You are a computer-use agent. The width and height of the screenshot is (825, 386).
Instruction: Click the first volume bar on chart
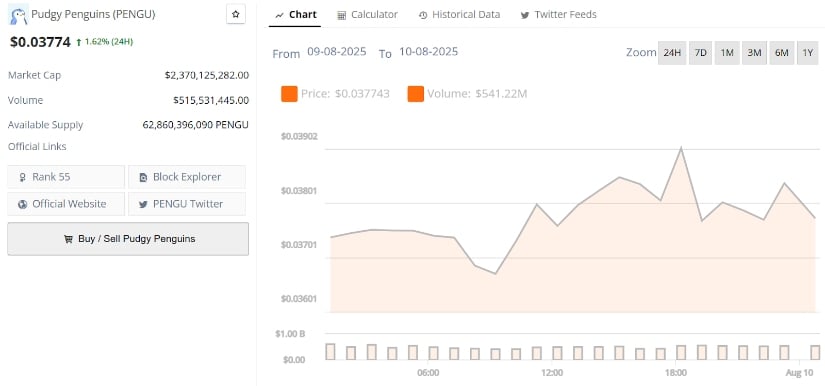tap(330, 352)
